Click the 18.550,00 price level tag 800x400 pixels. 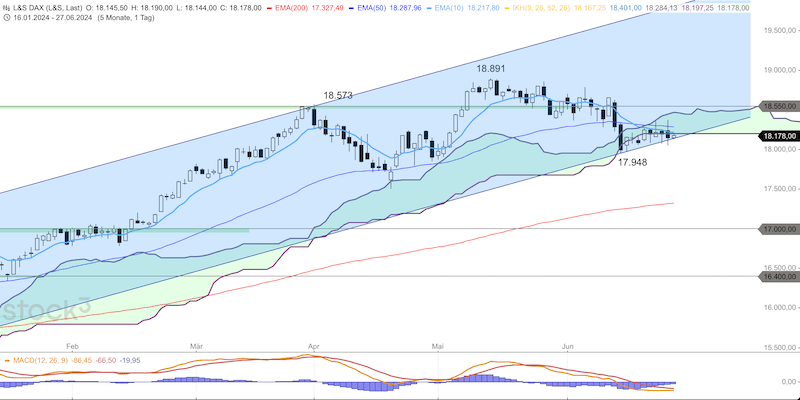click(779, 106)
